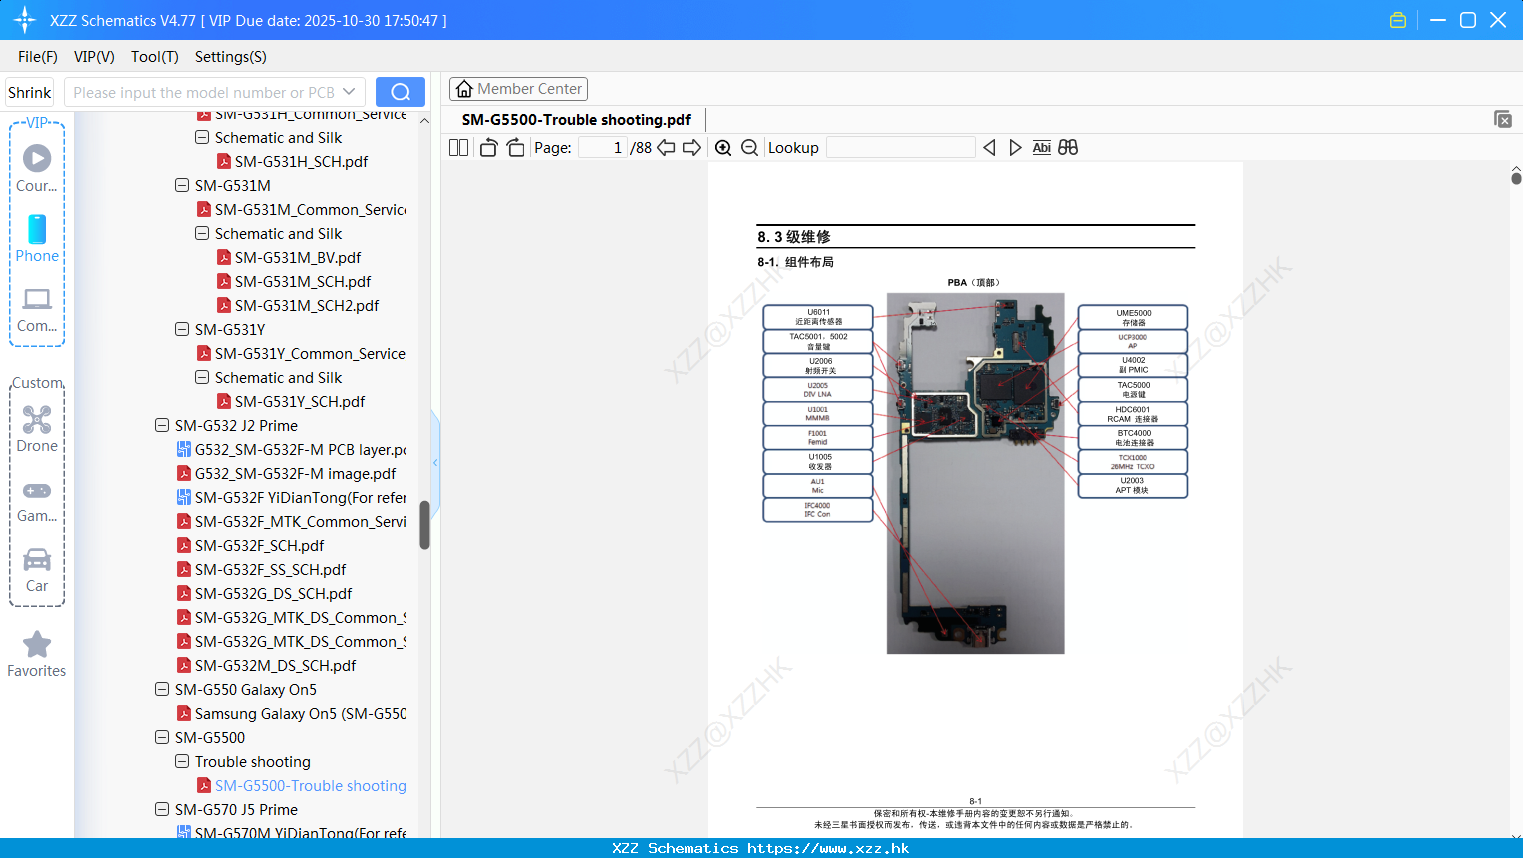This screenshot has height=858, width=1523.
Task: Open SM-G531H_SCH.pdf
Action: pos(301,161)
